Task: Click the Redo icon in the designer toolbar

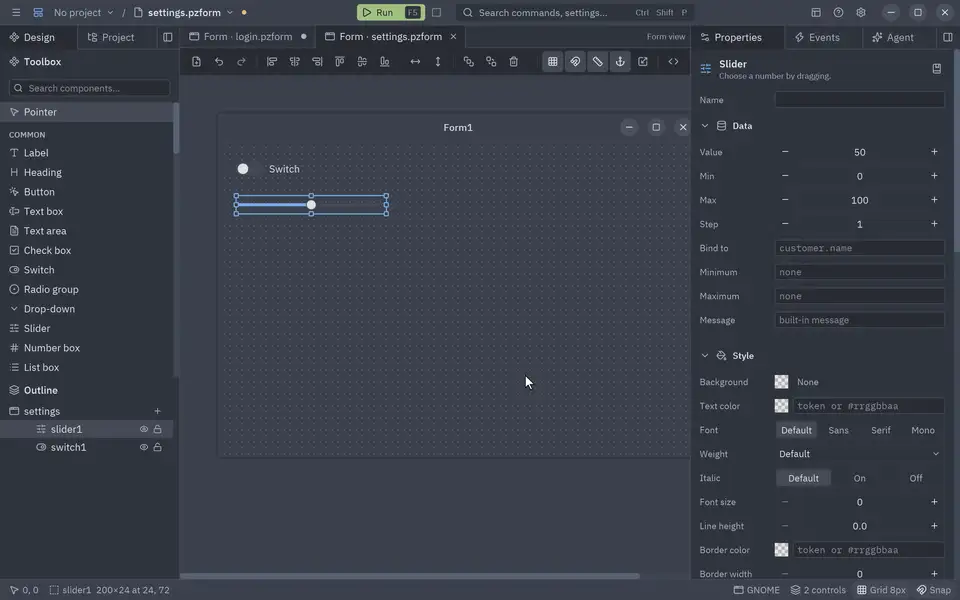Action: tap(241, 62)
